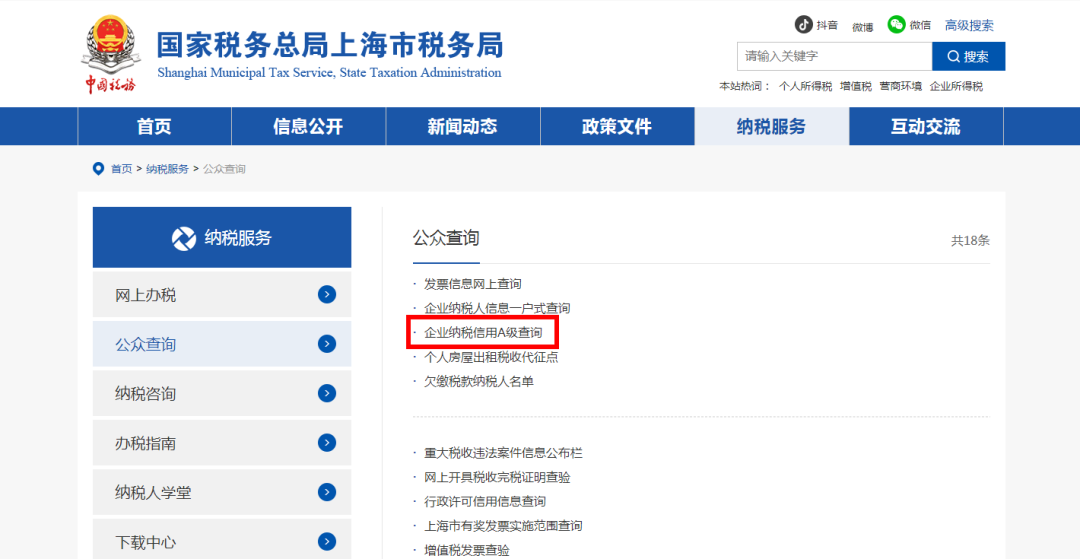Open the 互动交流 navigation tab
Viewport: 1080px width, 559px height.
pos(926,126)
